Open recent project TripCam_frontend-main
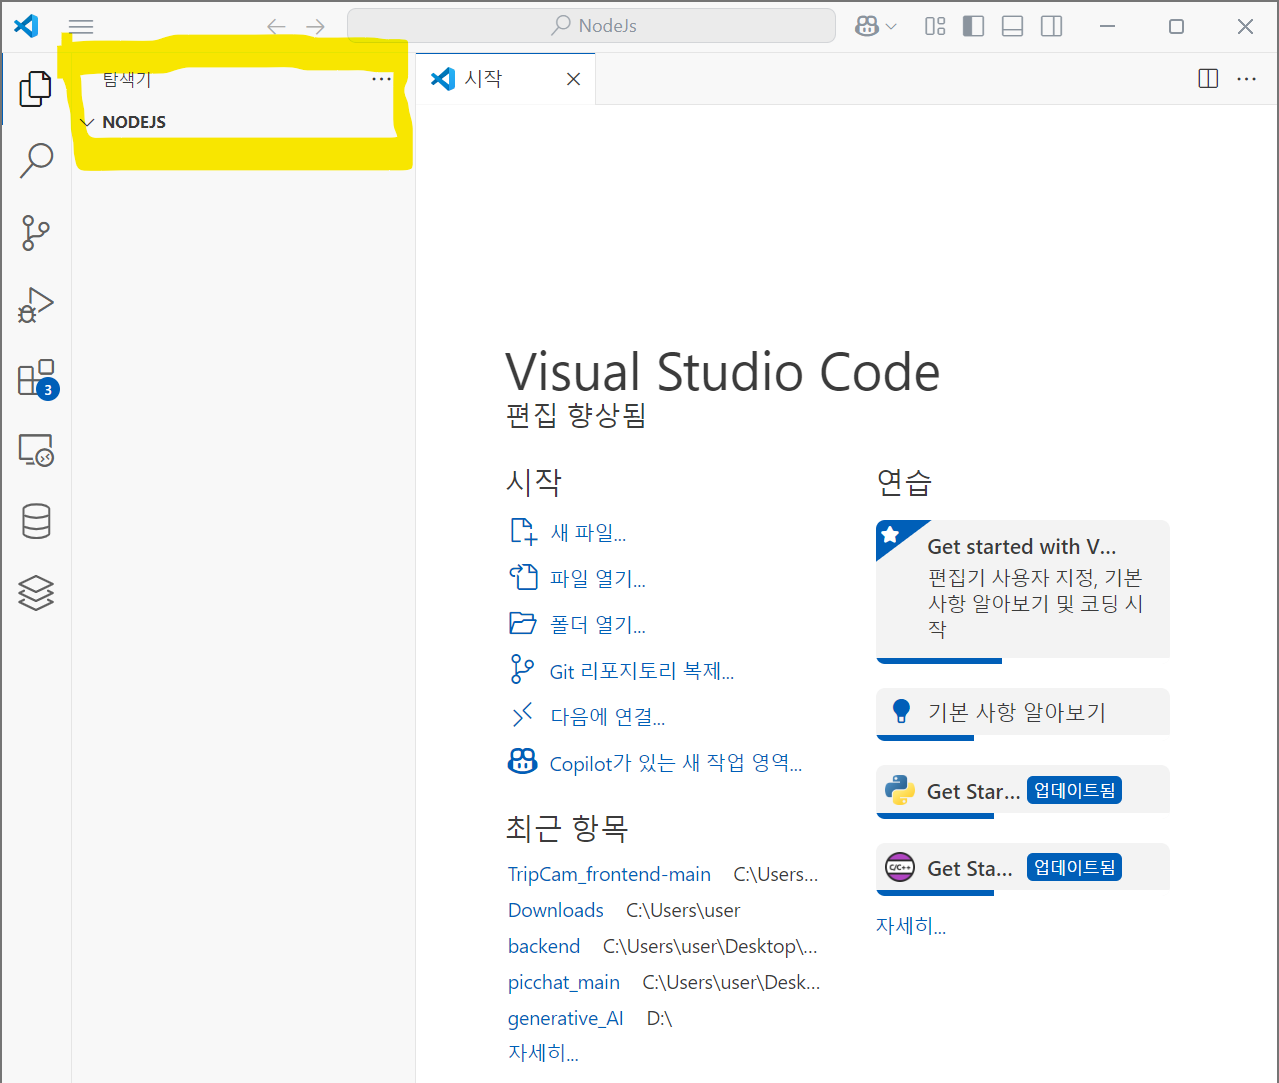This screenshot has width=1279, height=1083. pyautogui.click(x=609, y=874)
